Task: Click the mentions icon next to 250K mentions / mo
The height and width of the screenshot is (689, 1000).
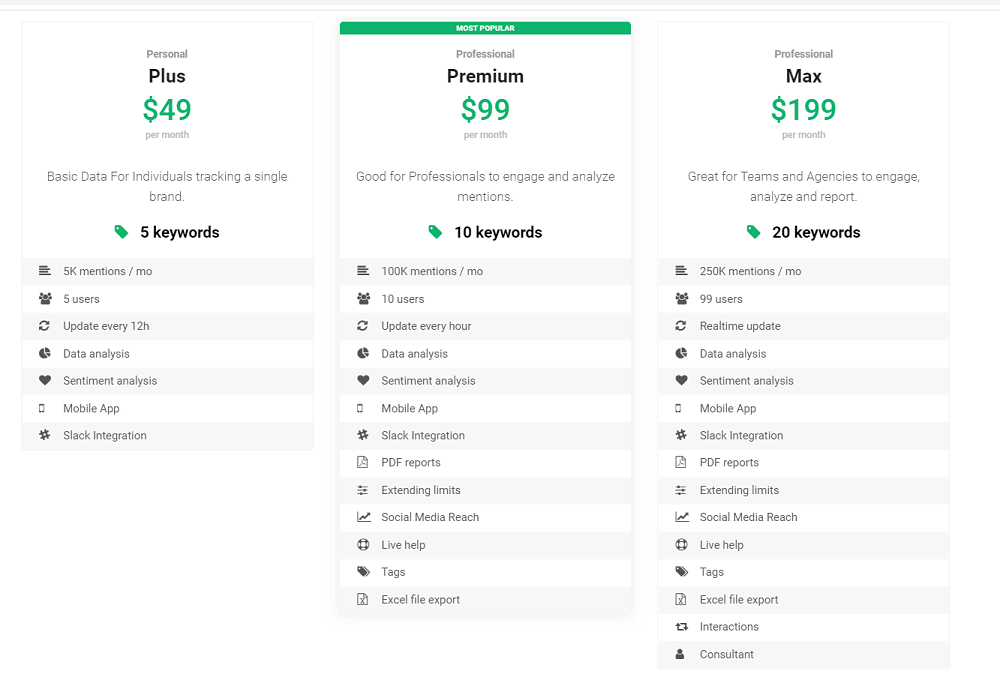Action: click(681, 270)
